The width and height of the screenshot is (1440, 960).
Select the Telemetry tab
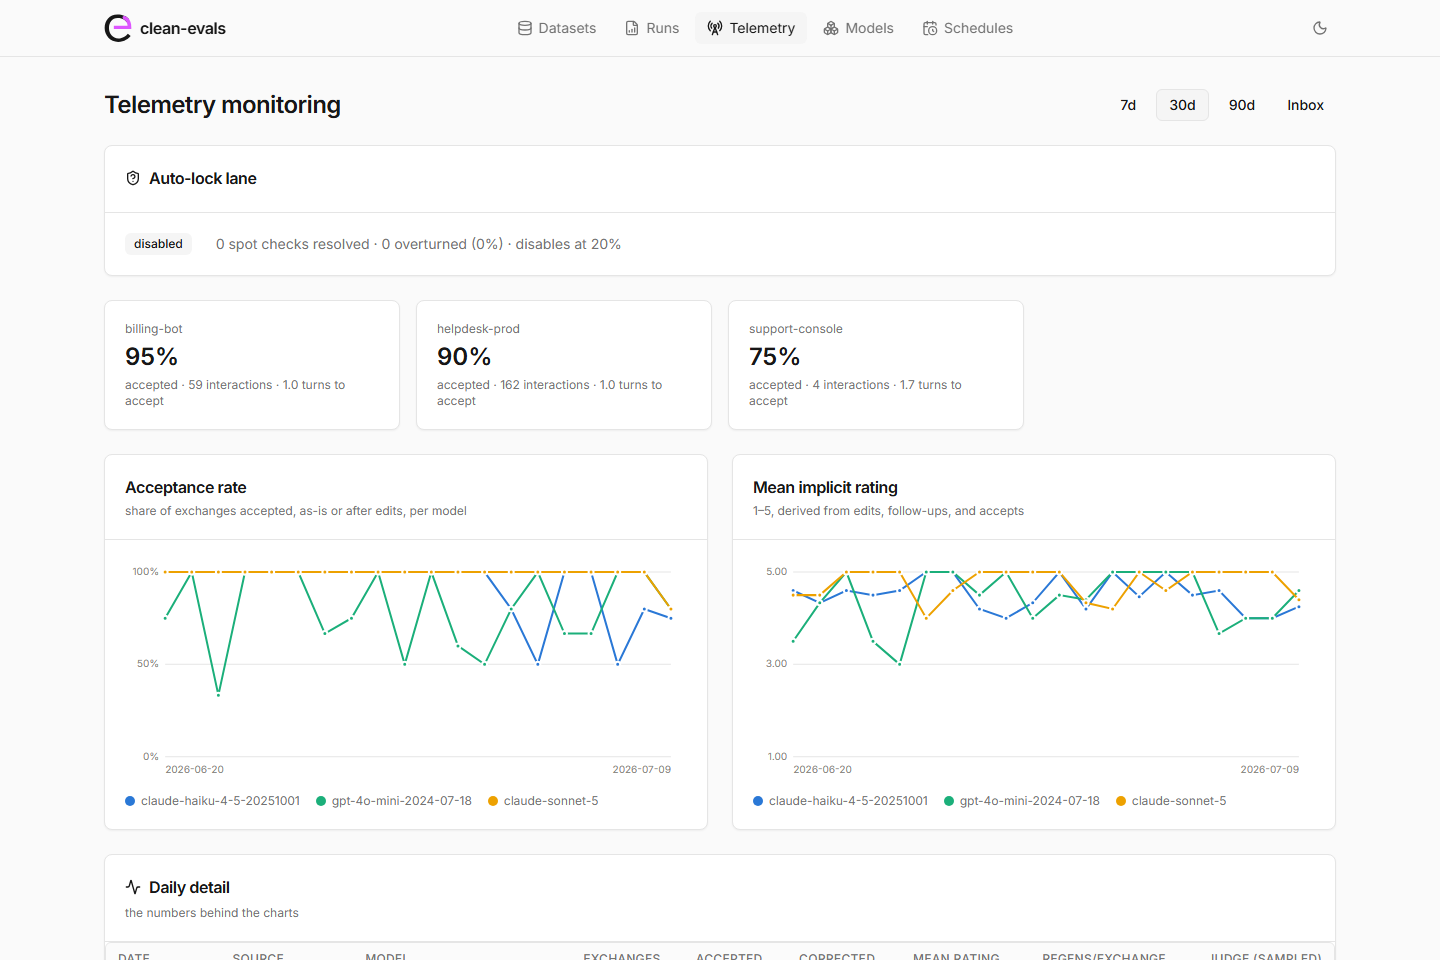coord(751,28)
